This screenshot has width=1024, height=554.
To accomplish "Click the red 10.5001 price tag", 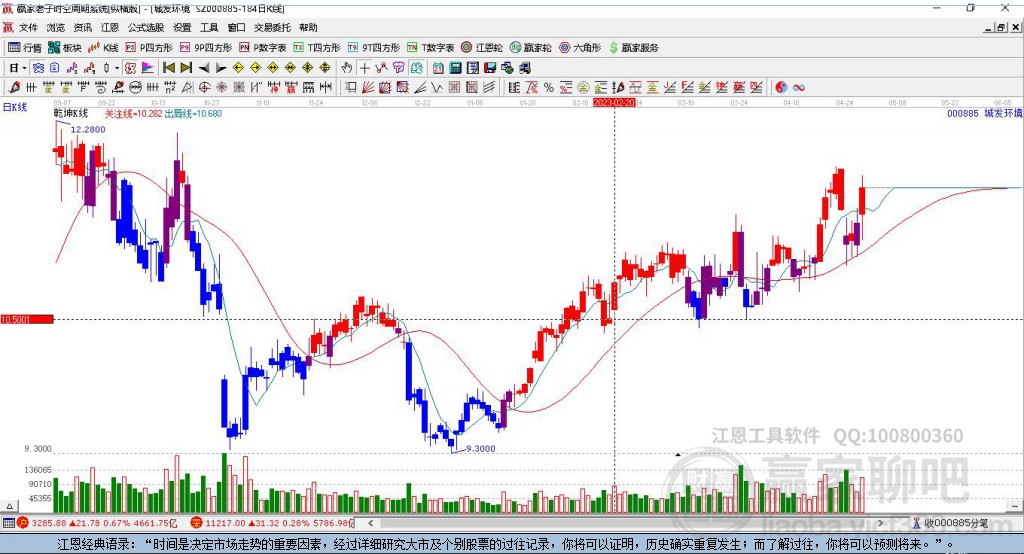I will tap(27, 319).
